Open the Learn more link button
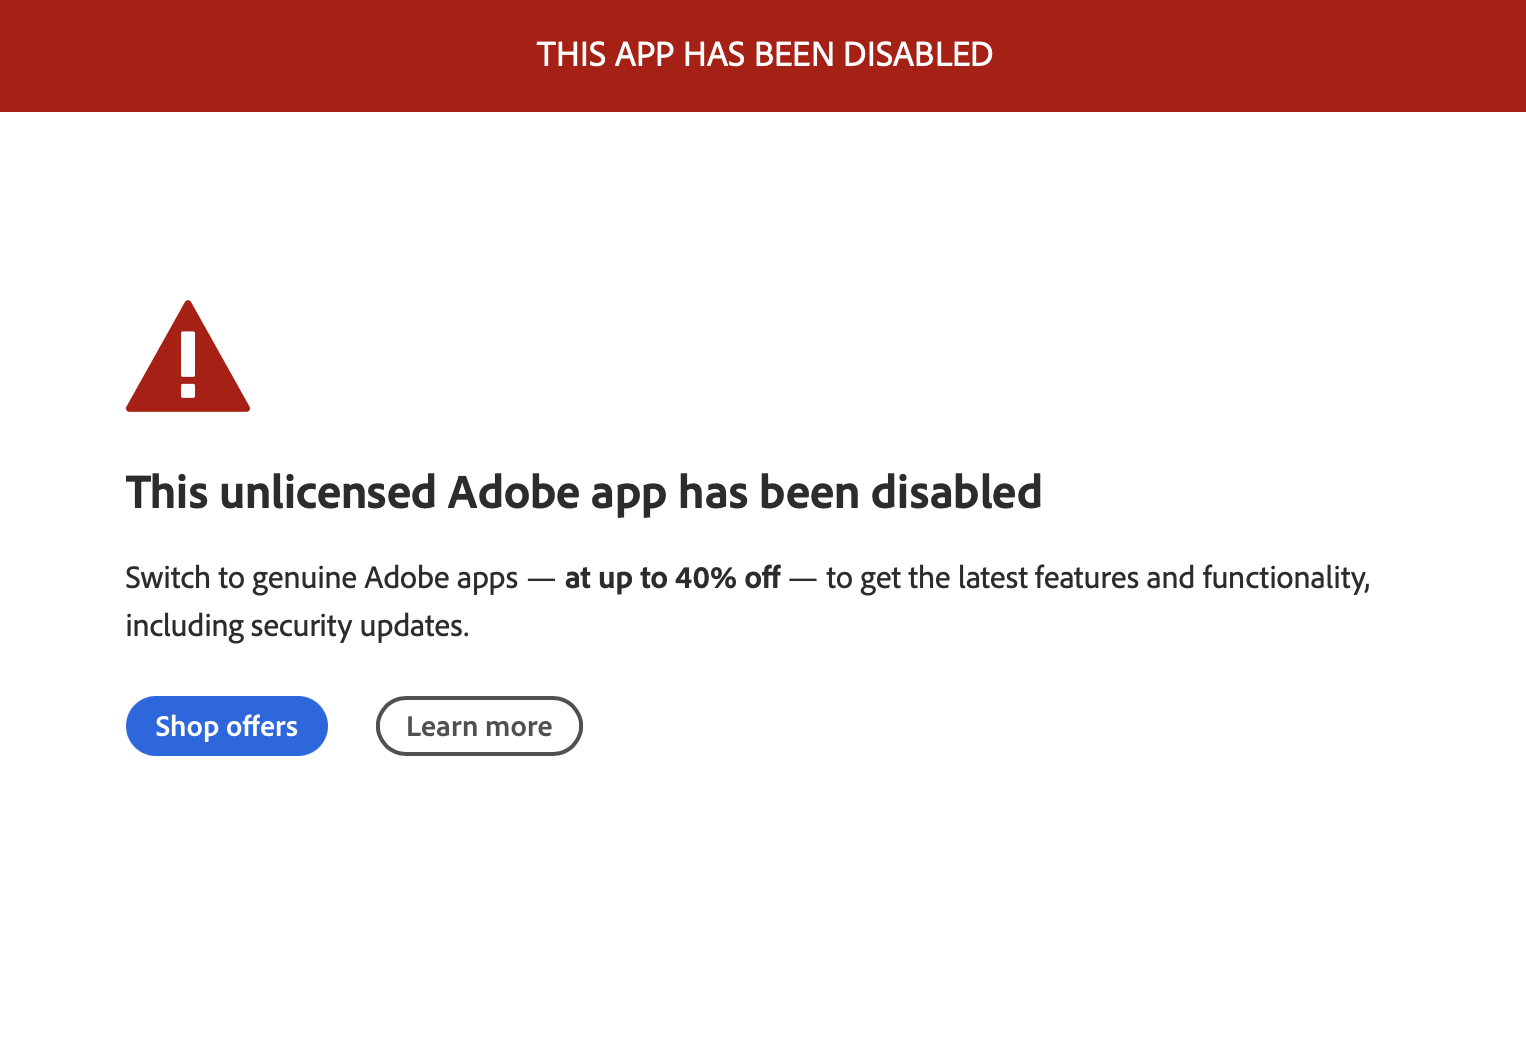This screenshot has height=1052, width=1526. (479, 726)
